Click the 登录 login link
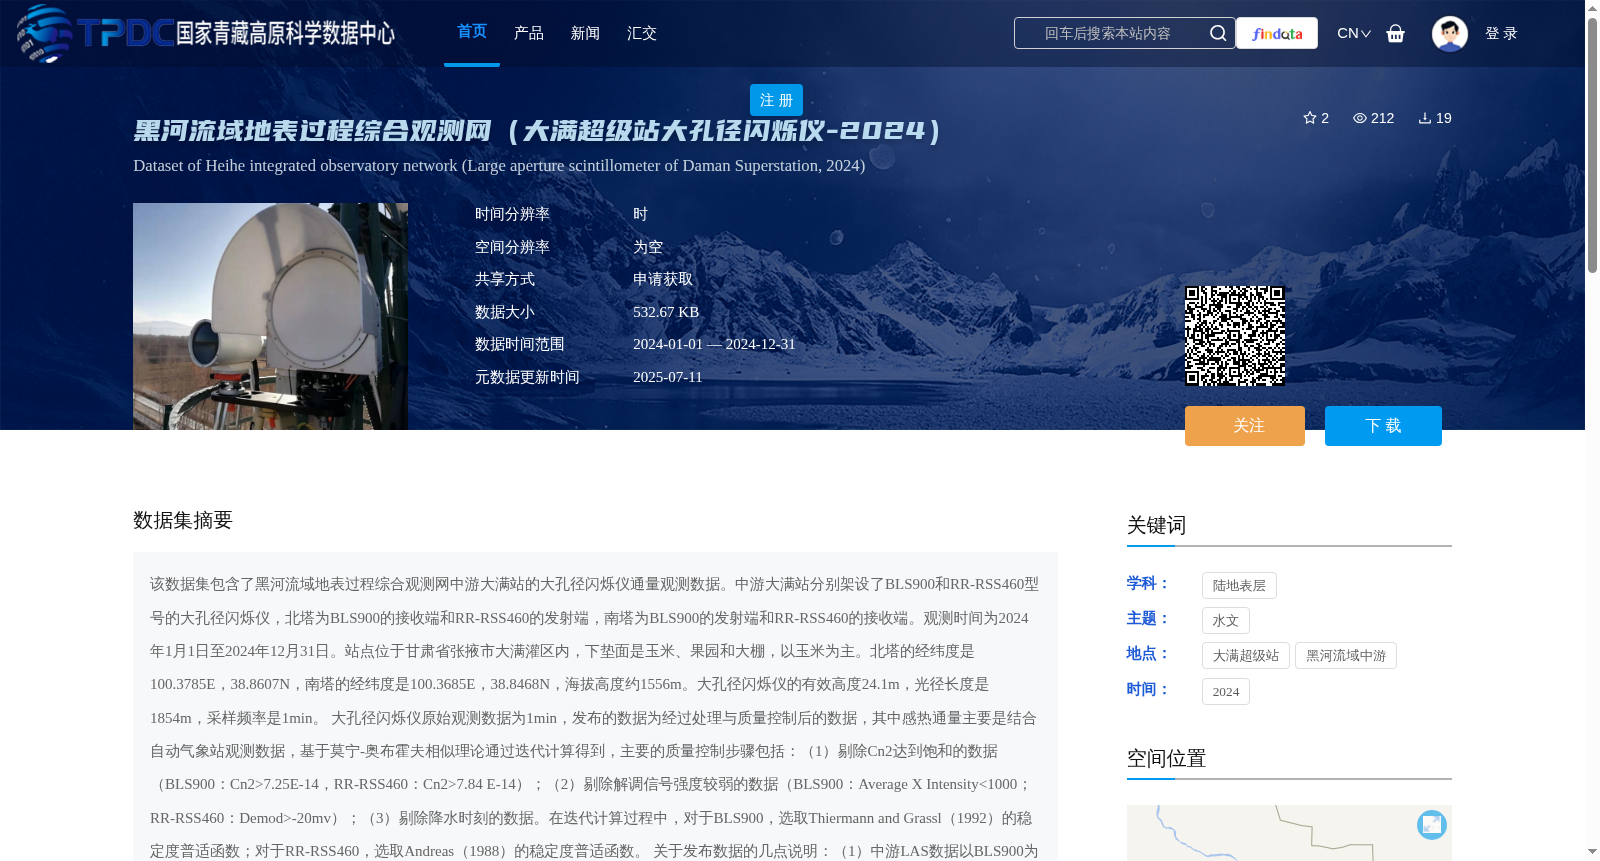Screen dimensions: 1600x861 [x=1501, y=33]
